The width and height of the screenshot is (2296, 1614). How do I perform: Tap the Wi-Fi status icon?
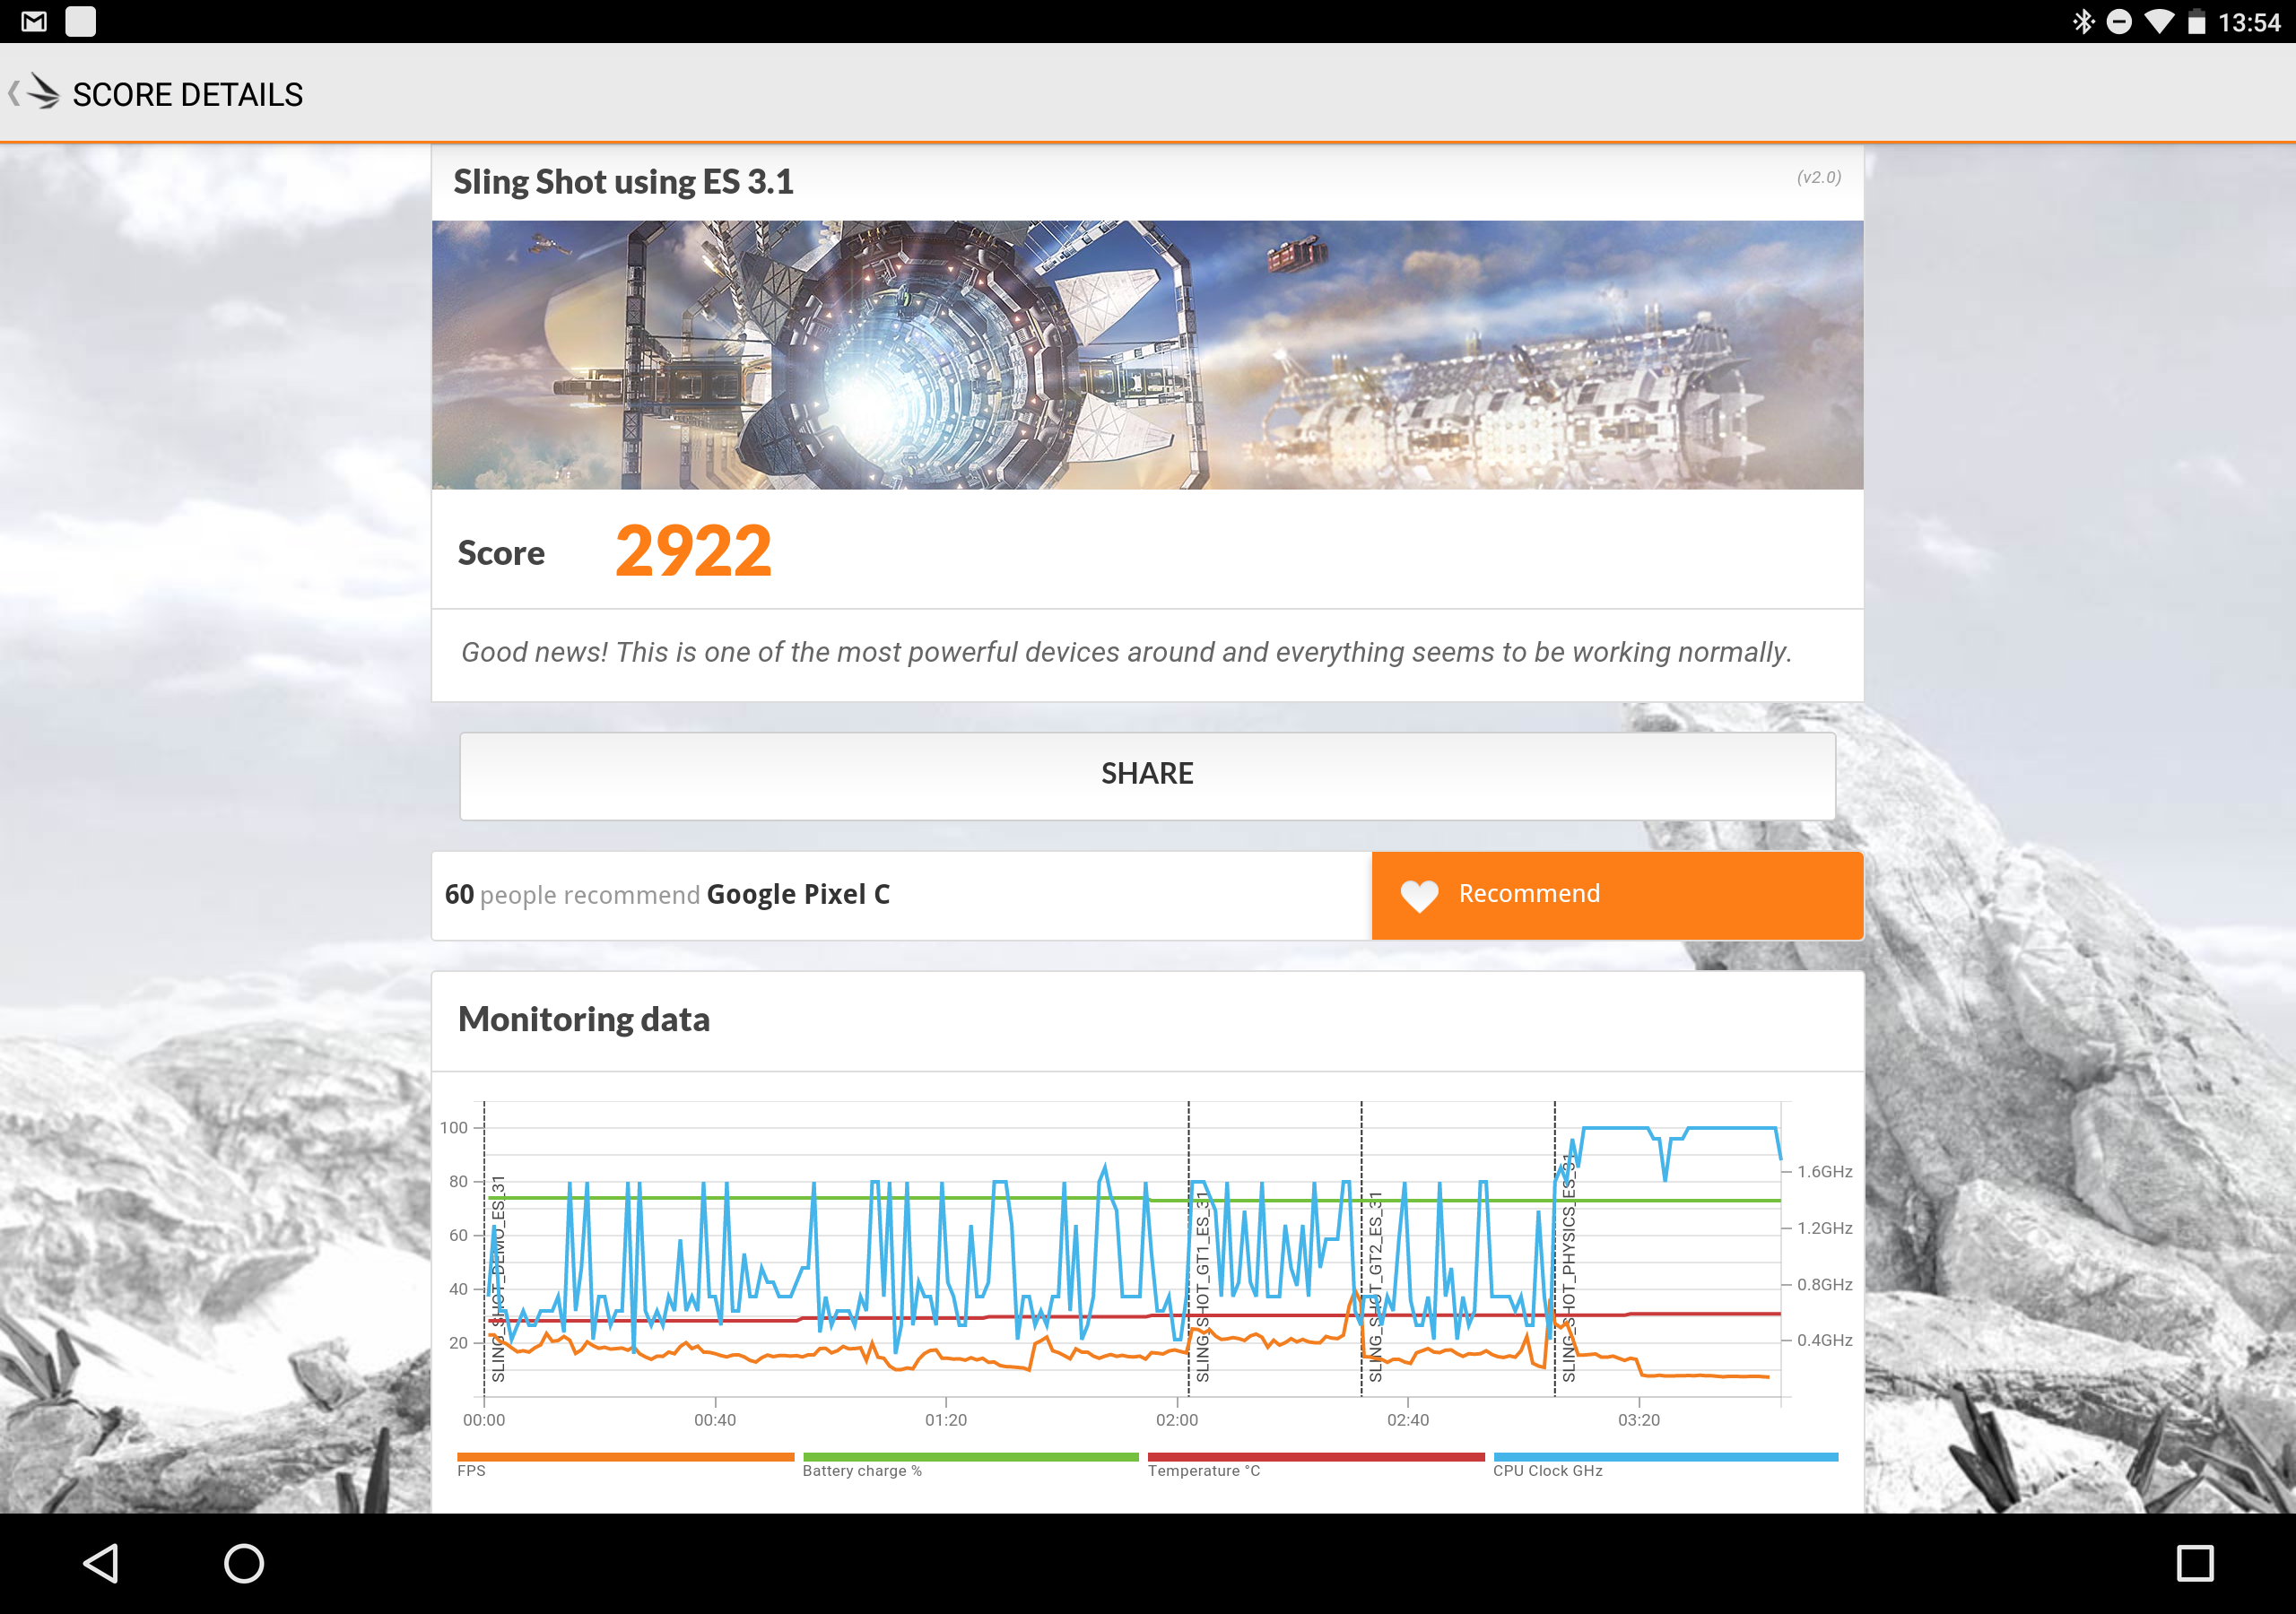2159,21
